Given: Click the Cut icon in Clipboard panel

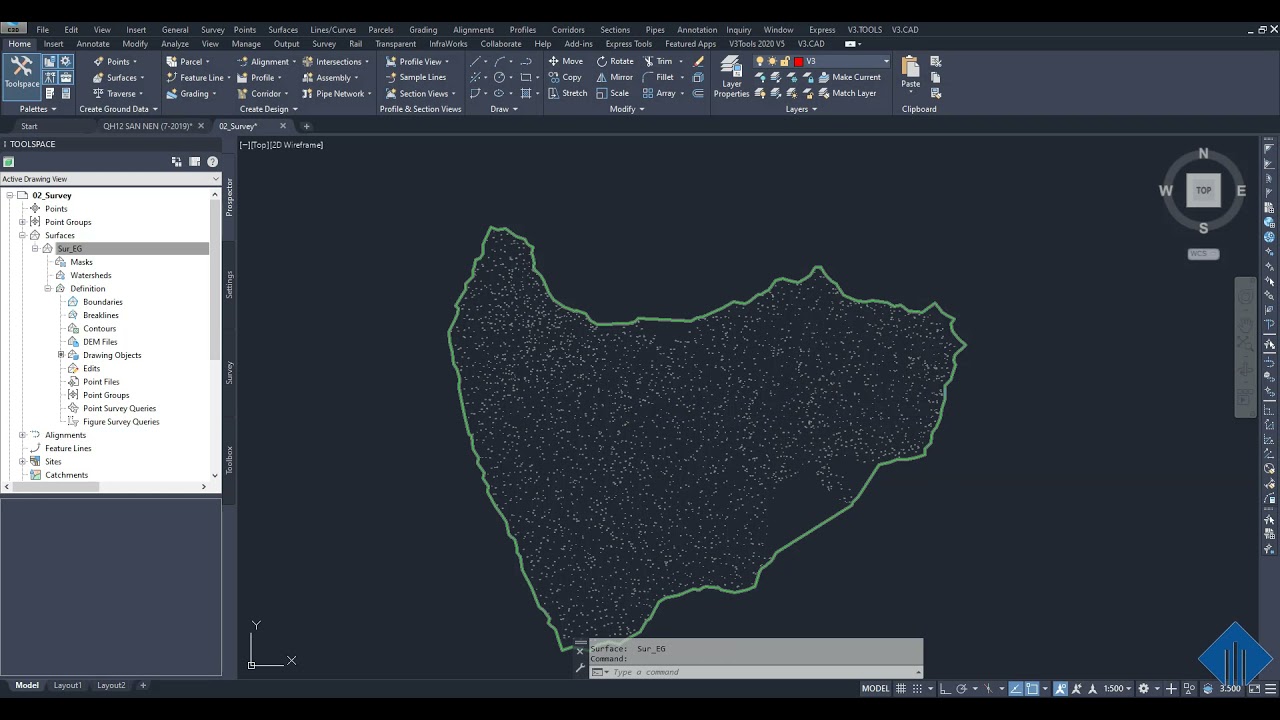Looking at the screenshot, I should [x=936, y=61].
